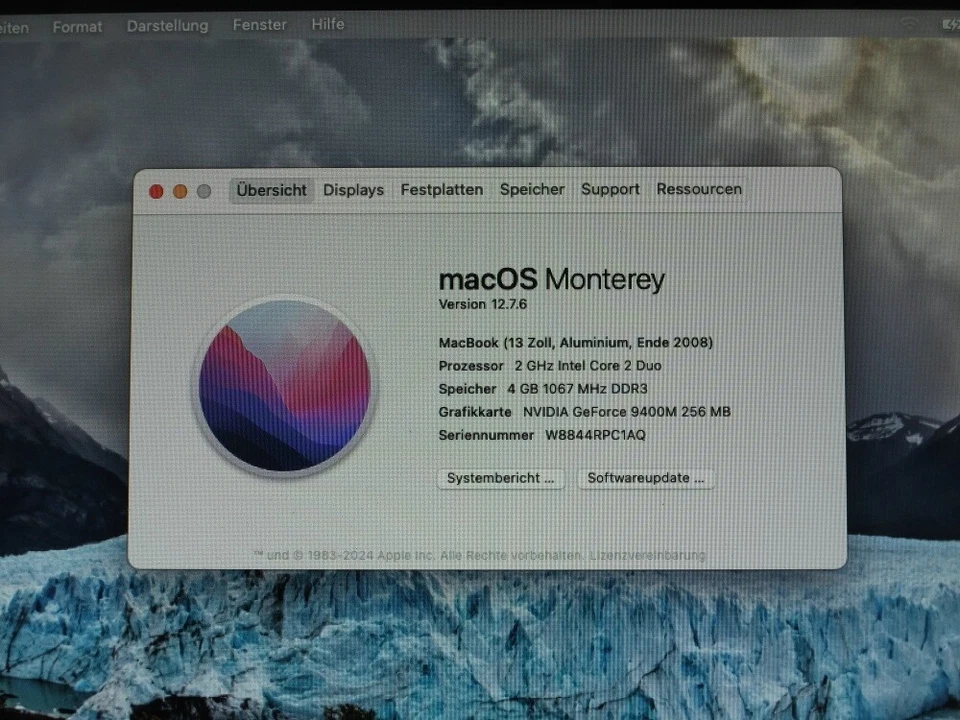Open the Hilfe menu
The image size is (960, 720).
327,25
